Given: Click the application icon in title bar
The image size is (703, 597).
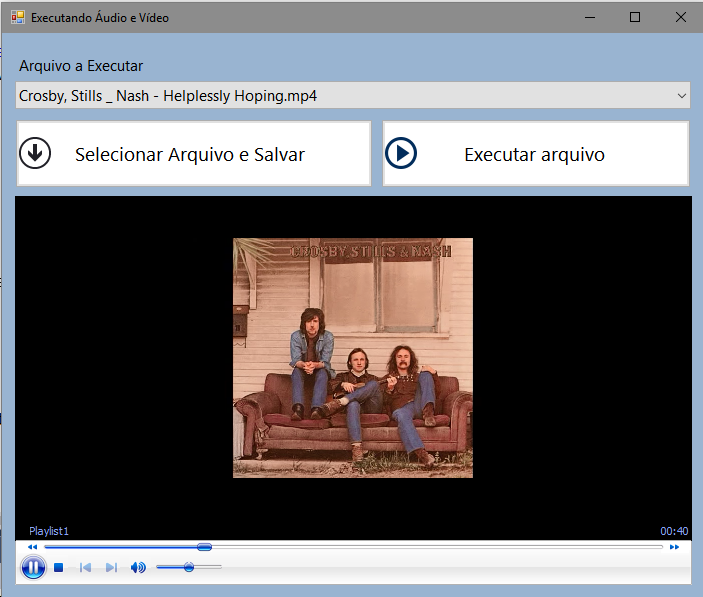Looking at the screenshot, I should pyautogui.click(x=18, y=17).
